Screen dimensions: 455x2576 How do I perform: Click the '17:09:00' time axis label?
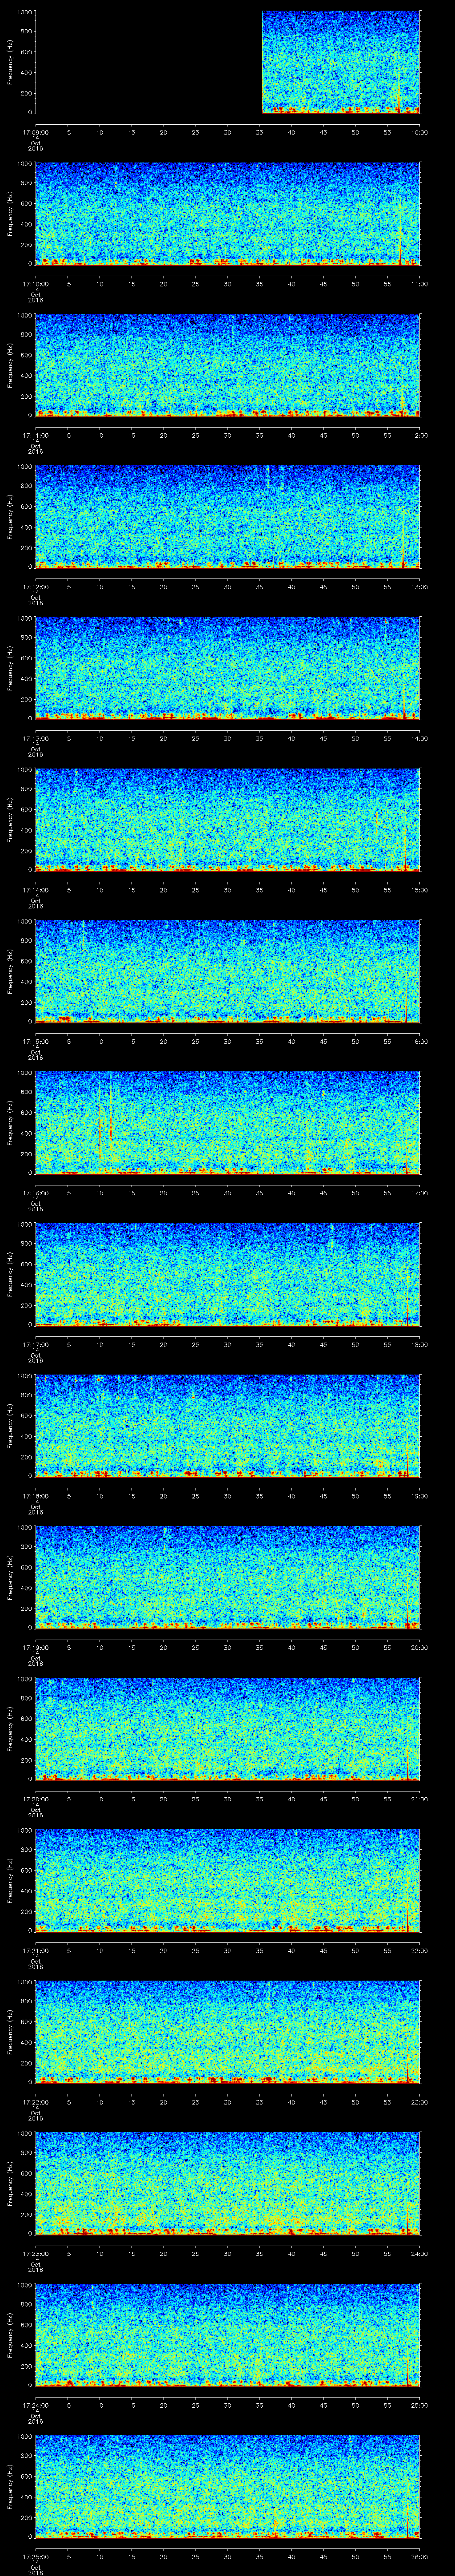tap(35, 131)
